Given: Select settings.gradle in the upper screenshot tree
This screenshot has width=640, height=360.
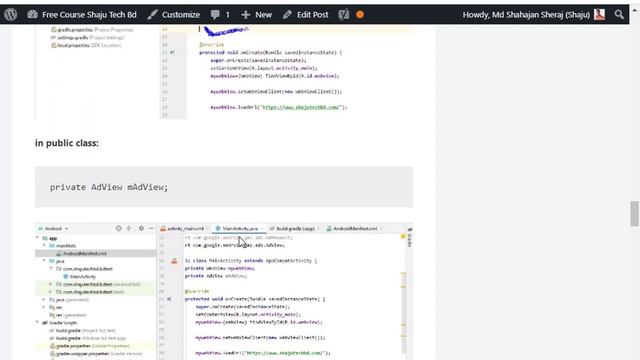Looking at the screenshot, I should pyautogui.click(x=87, y=38).
